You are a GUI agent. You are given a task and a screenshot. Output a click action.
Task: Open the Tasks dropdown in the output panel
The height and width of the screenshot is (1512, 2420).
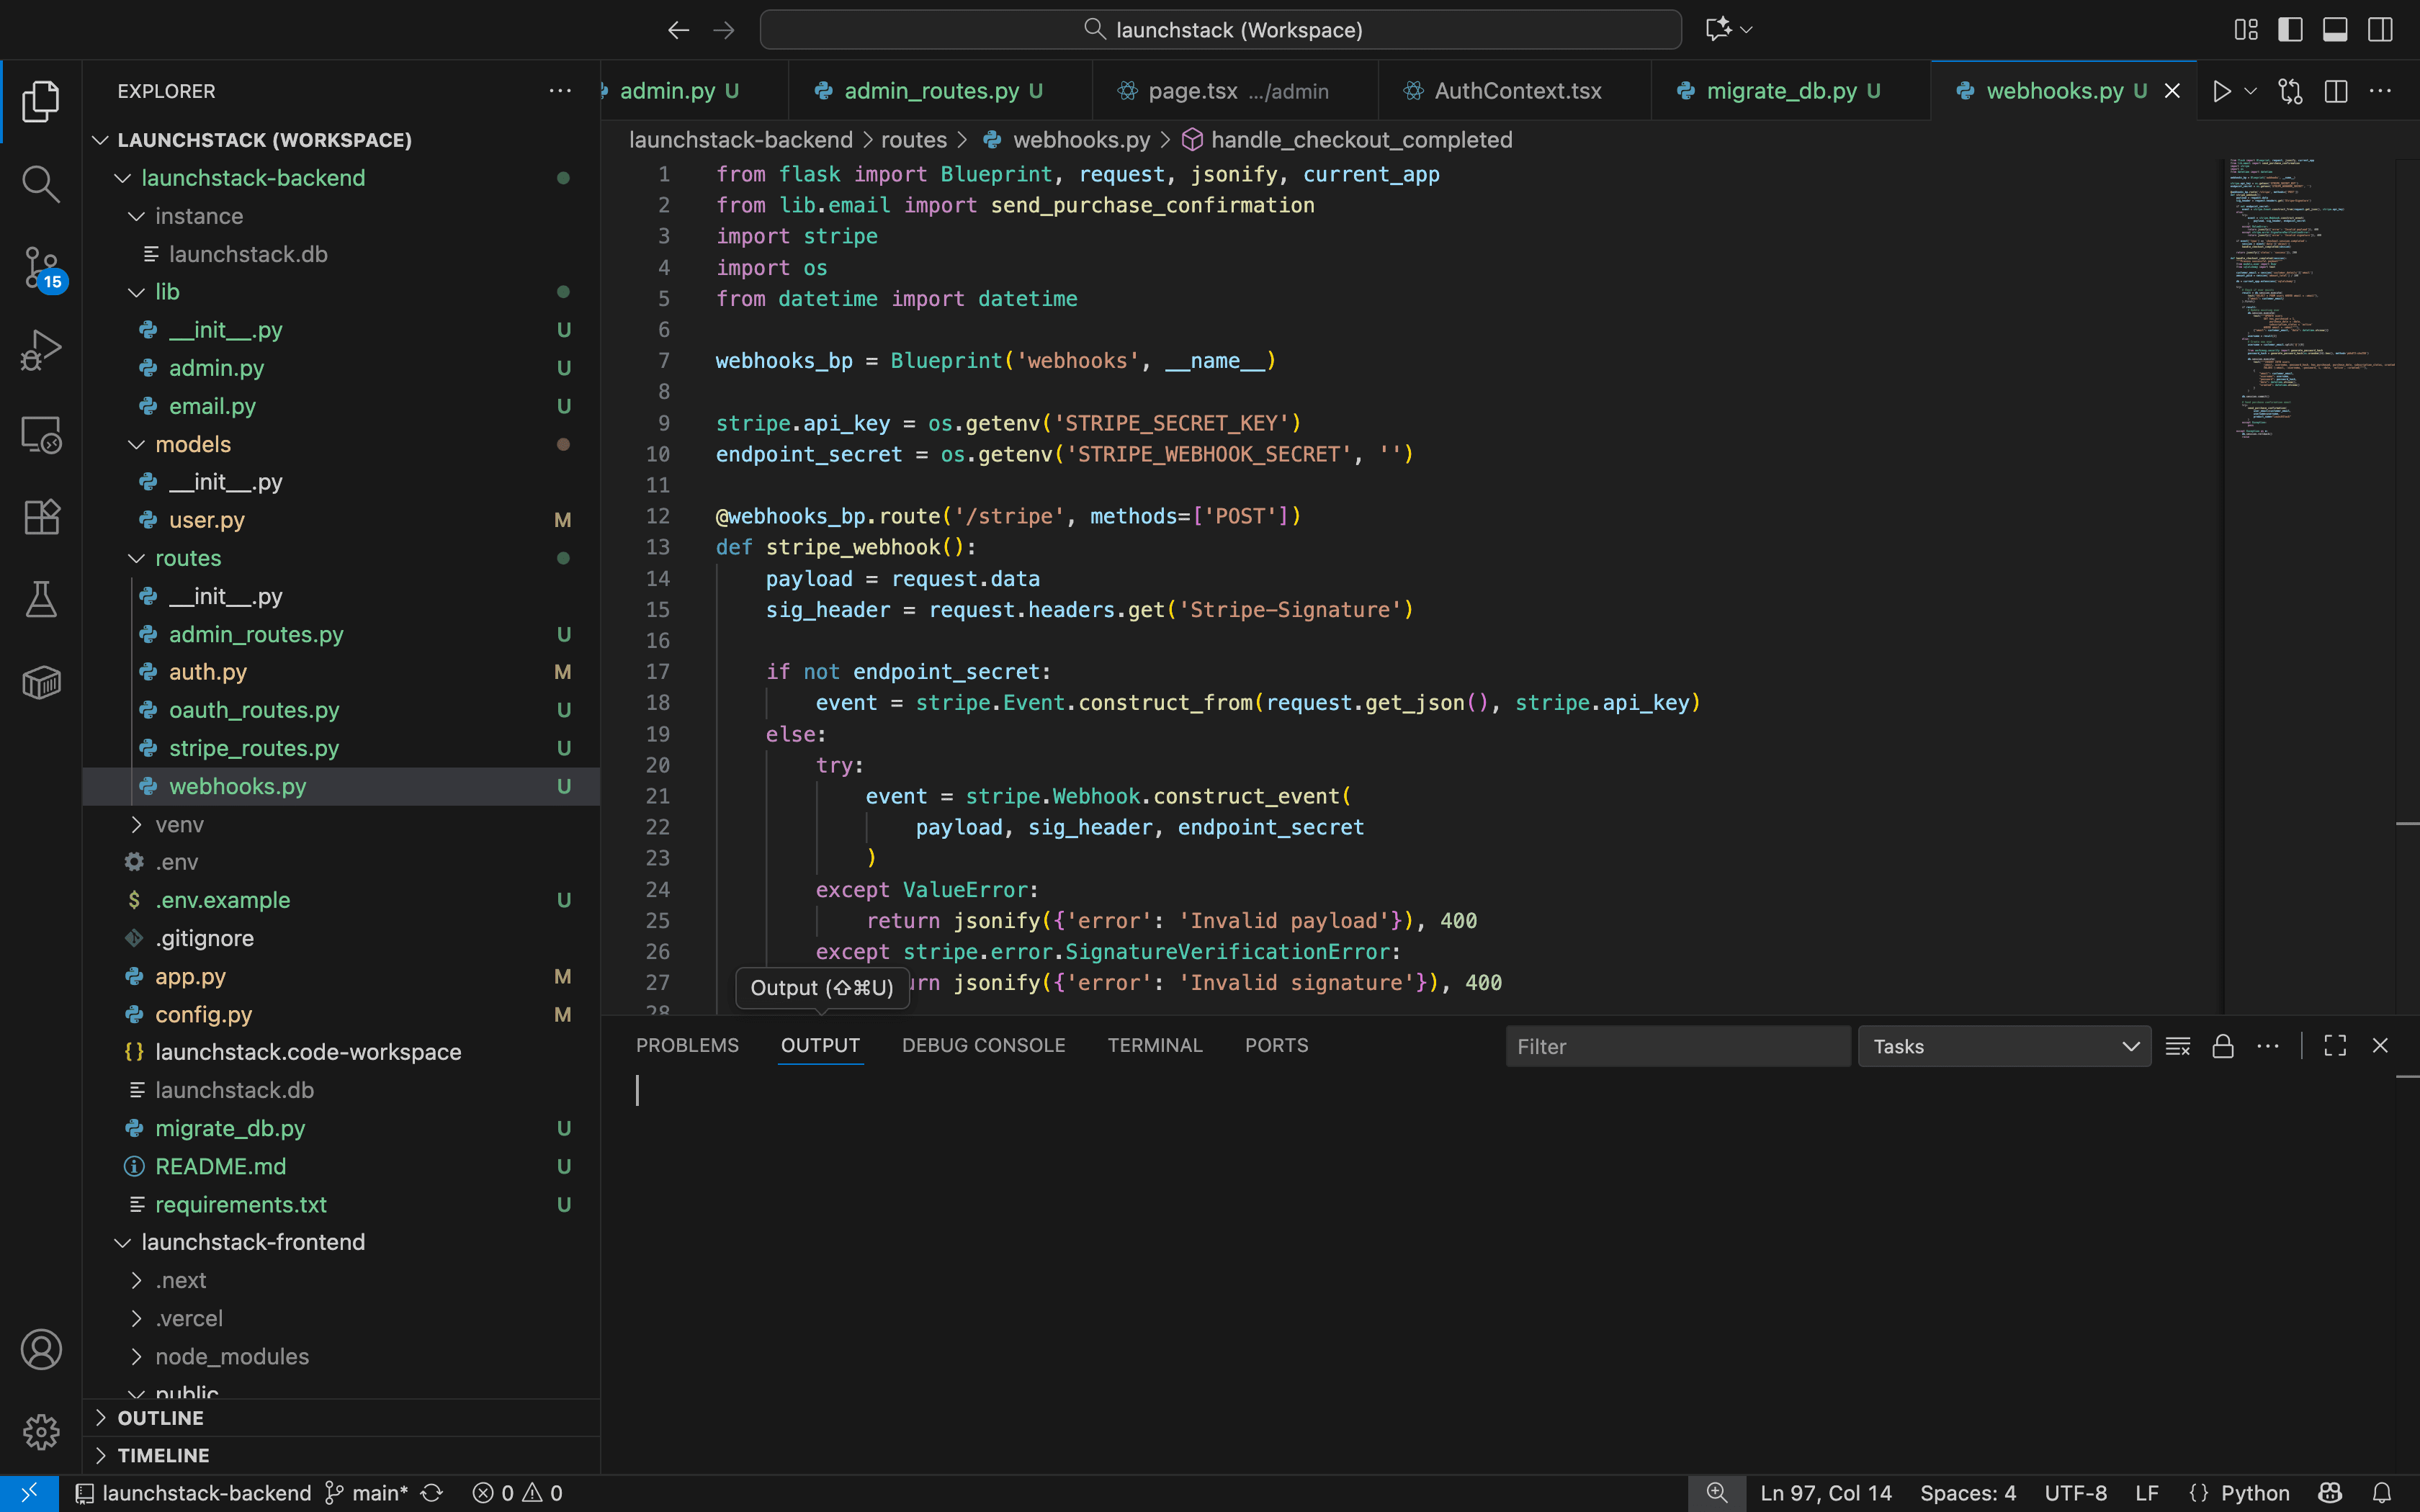coord(2004,1046)
